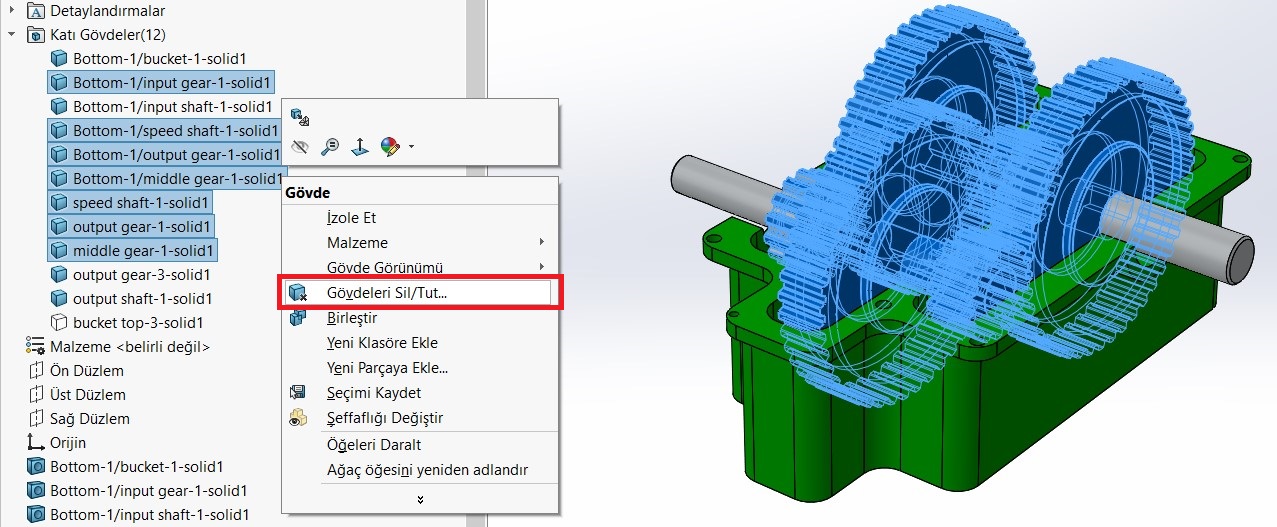Select Ağaç öğesini yeniden adlandır entry
Viewport: 1277px width, 527px height.
[x=427, y=470]
